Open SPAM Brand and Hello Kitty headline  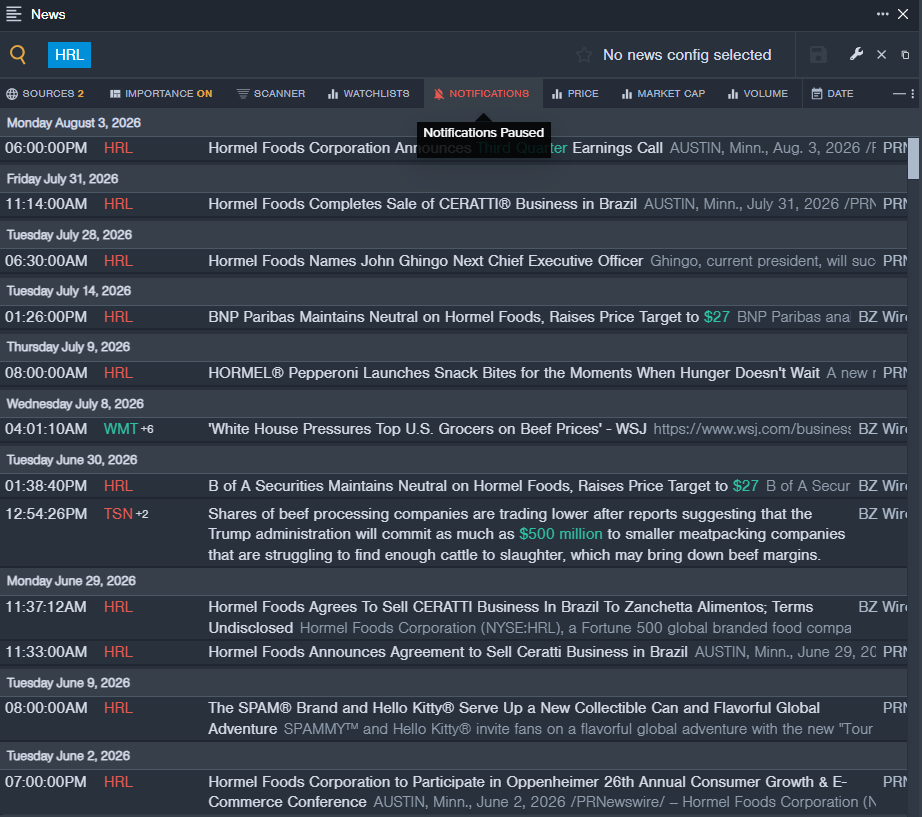[514, 718]
